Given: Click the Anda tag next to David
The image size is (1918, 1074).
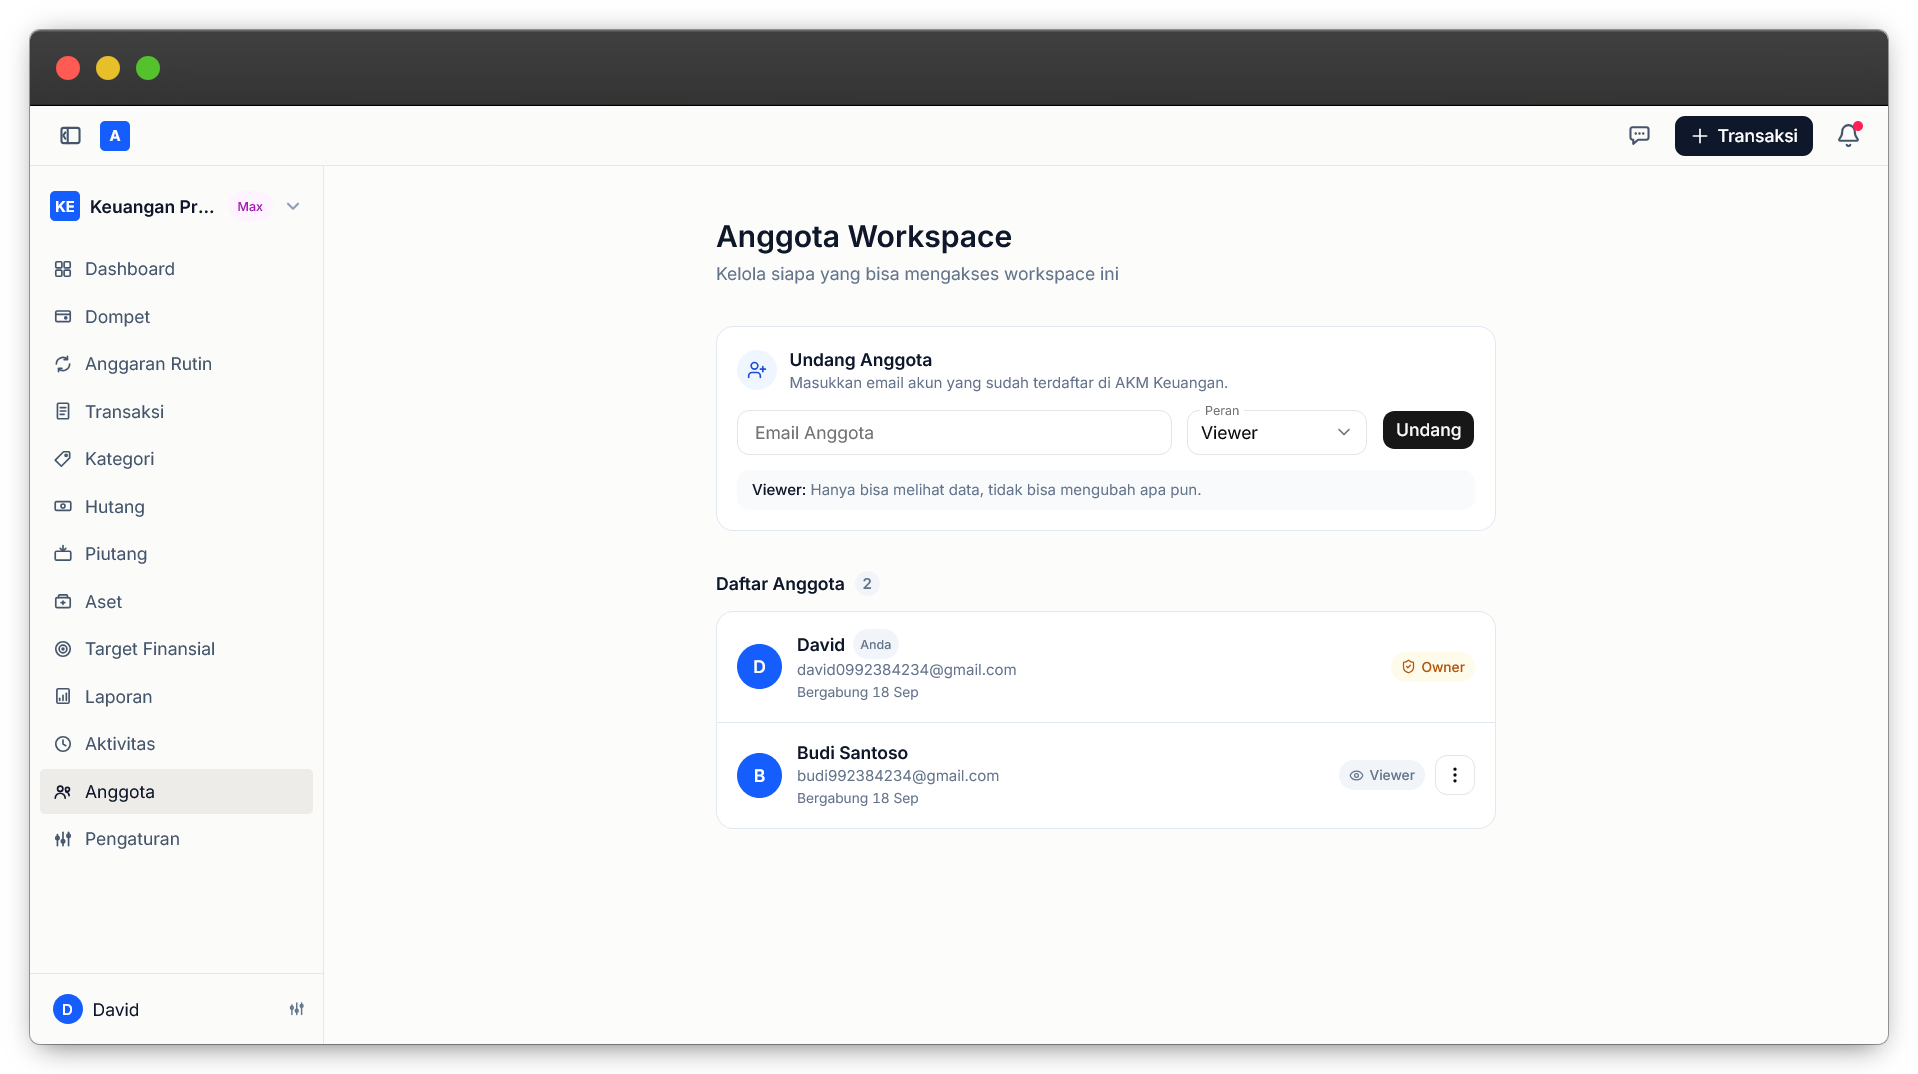Looking at the screenshot, I should click(x=875, y=645).
